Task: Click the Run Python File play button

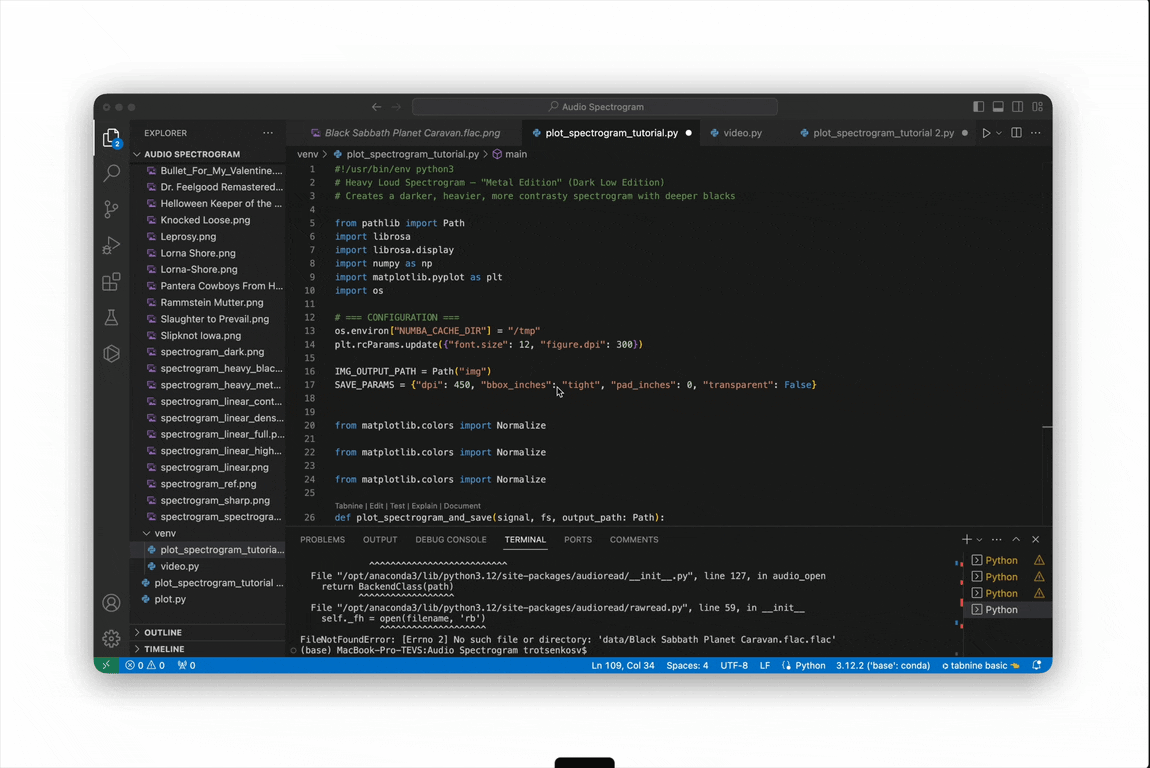Action: (x=986, y=133)
